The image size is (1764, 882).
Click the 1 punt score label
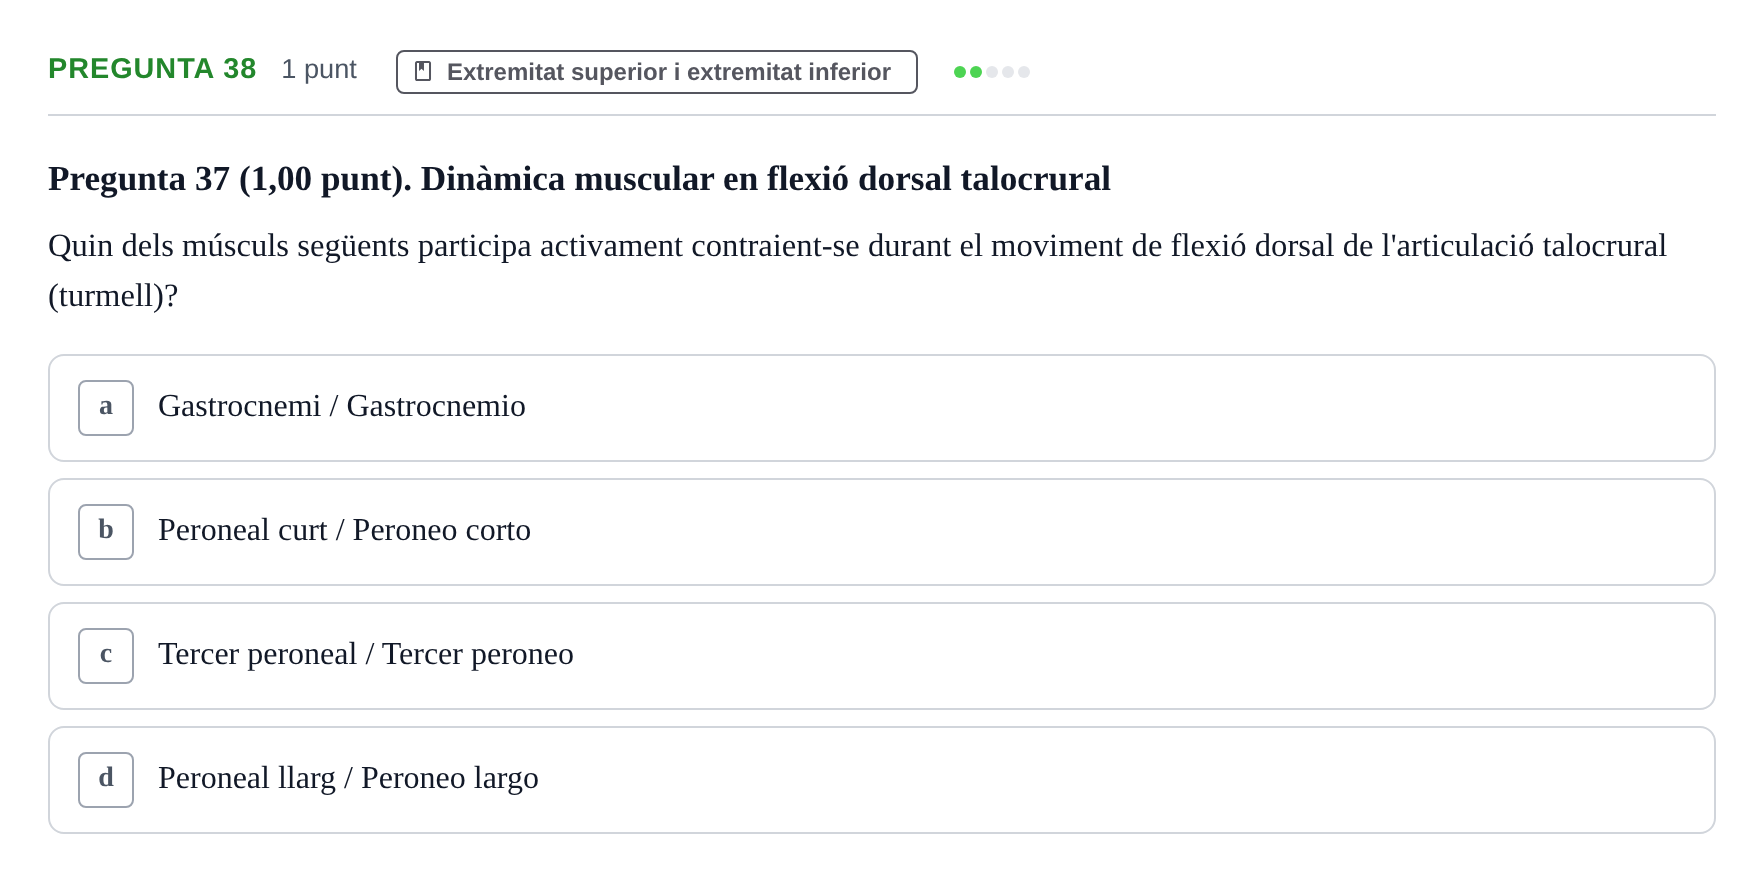click(x=319, y=69)
